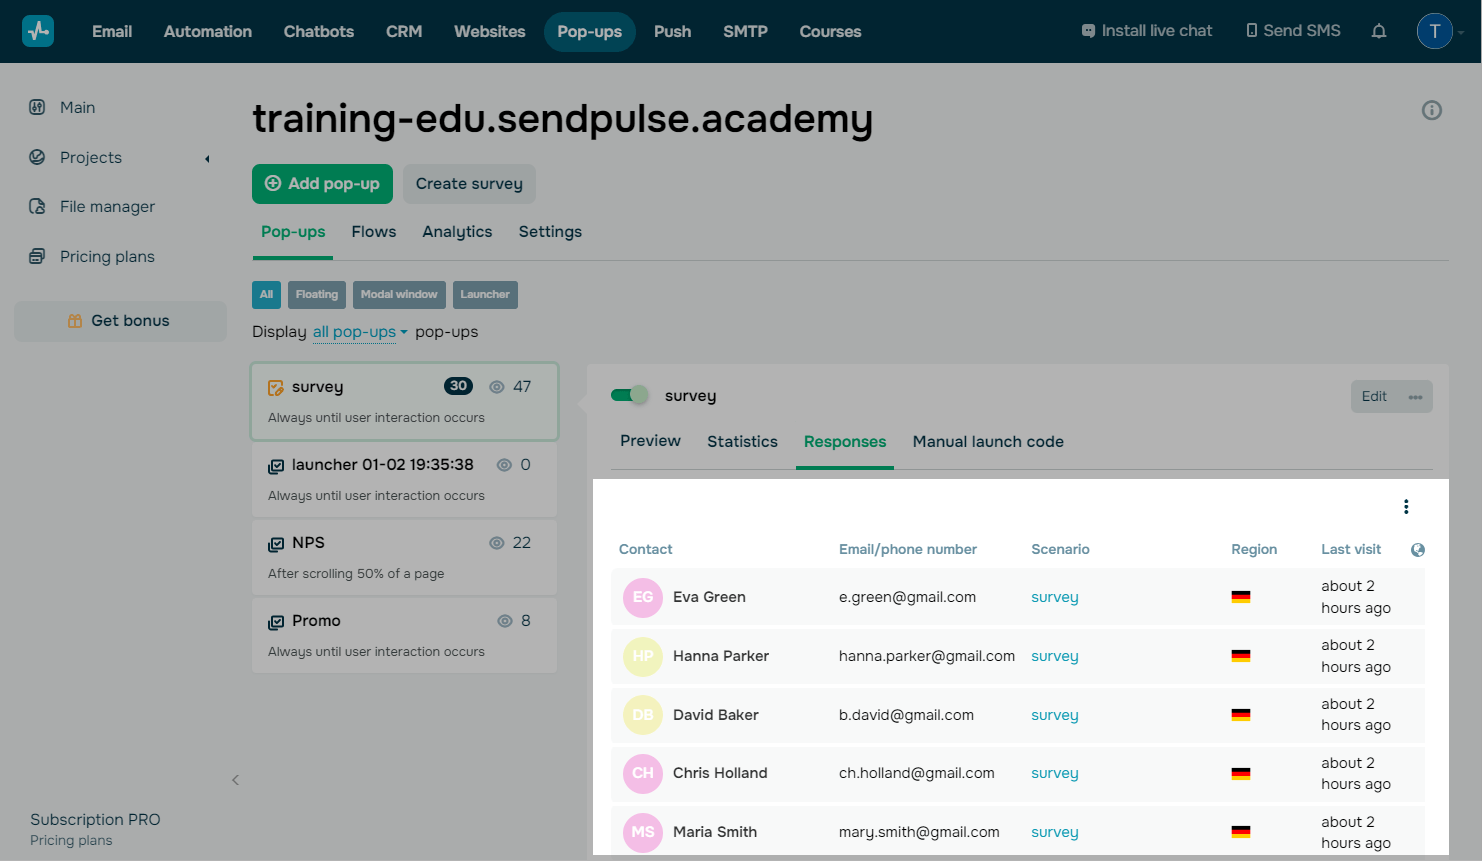Viewport: 1482px width, 861px height.
Task: Click the SendPulse logo icon
Action: [x=38, y=31]
